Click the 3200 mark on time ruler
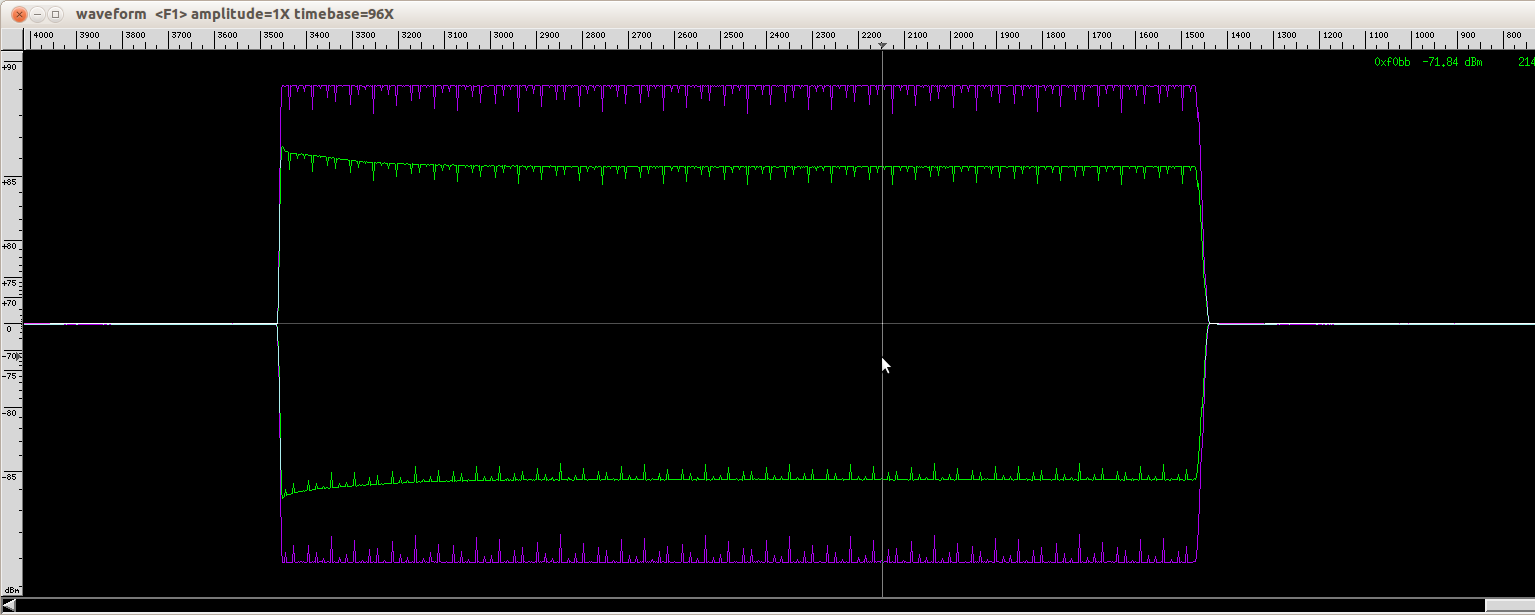Image resolution: width=1535 pixels, height=615 pixels. pos(411,36)
